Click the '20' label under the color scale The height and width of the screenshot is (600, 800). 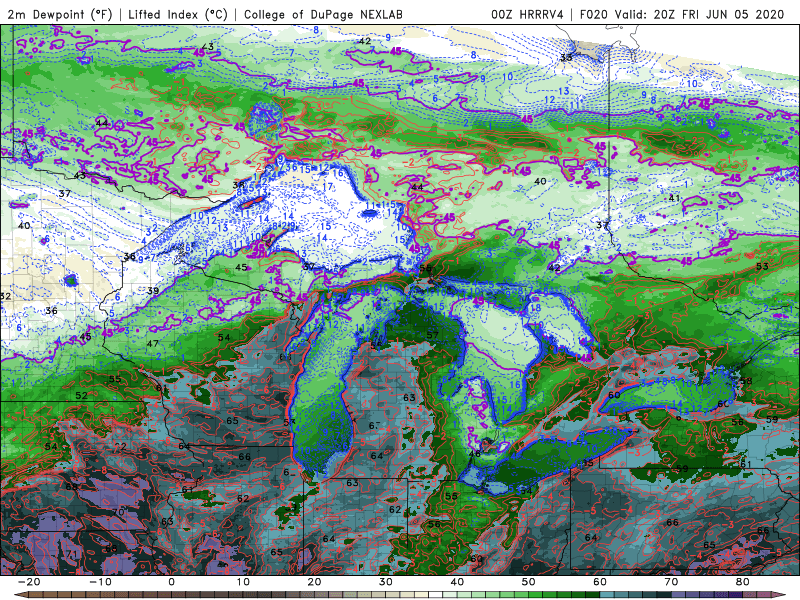pos(314,582)
